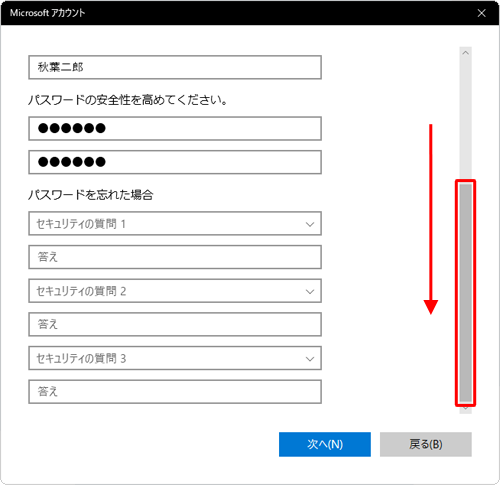Click the scrollbar up arrow
This screenshot has height=485, width=500.
[466, 53]
